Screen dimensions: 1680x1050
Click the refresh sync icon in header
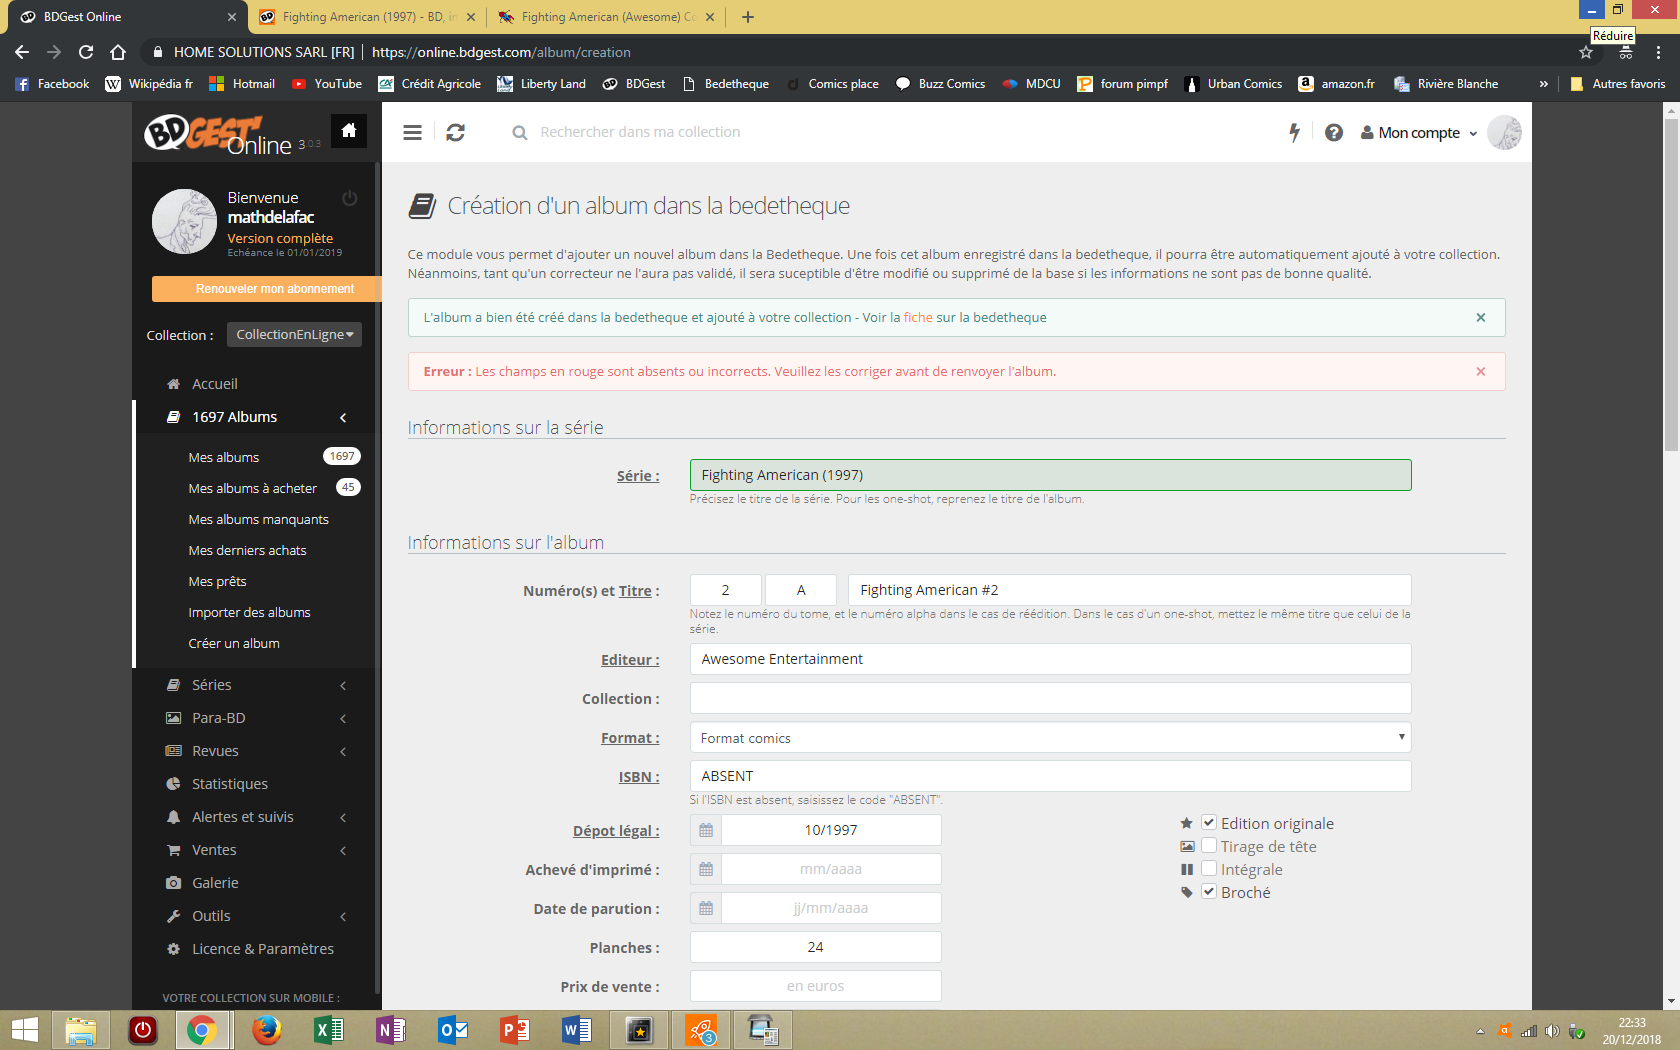[x=456, y=132]
